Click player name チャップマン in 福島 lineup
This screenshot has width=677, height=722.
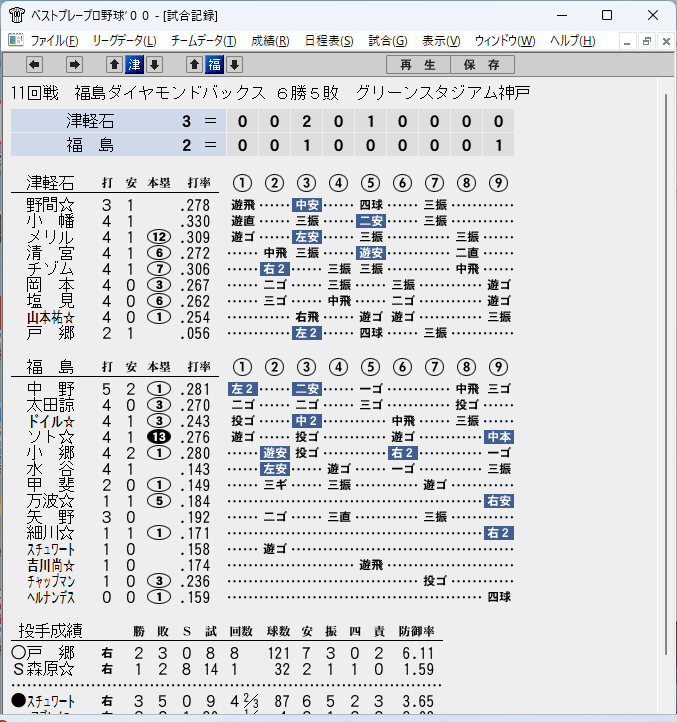pos(51,581)
